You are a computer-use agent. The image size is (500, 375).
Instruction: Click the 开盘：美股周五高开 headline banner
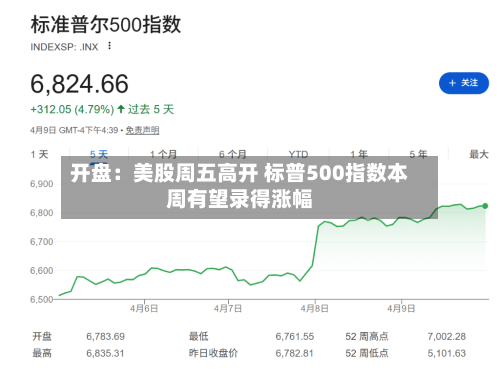pyautogui.click(x=249, y=187)
